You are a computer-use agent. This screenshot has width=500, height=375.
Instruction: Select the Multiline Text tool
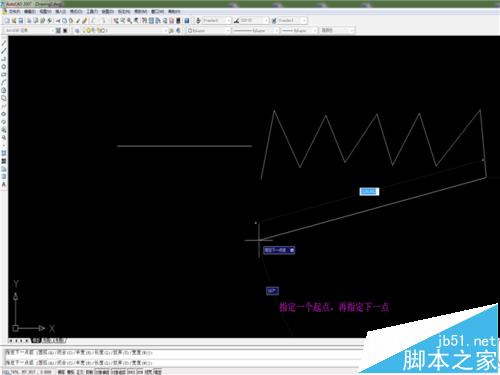[4, 184]
